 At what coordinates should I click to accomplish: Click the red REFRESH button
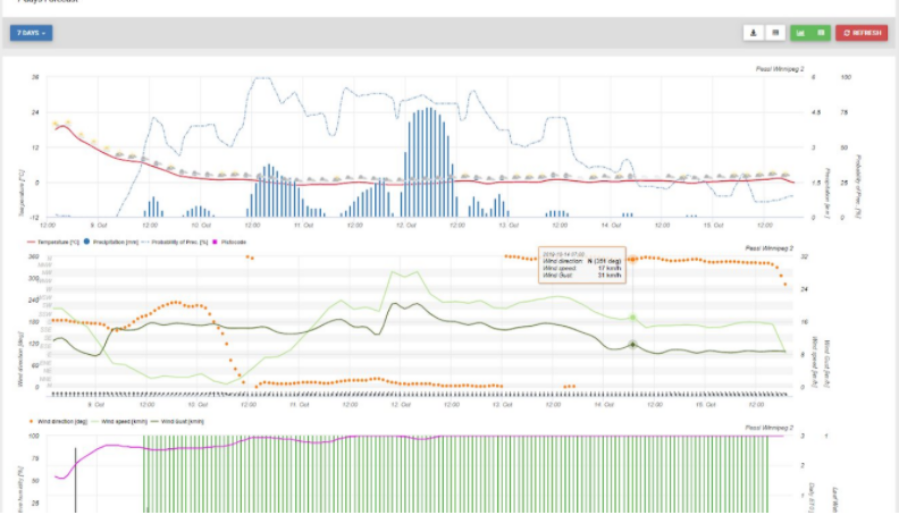pos(862,33)
